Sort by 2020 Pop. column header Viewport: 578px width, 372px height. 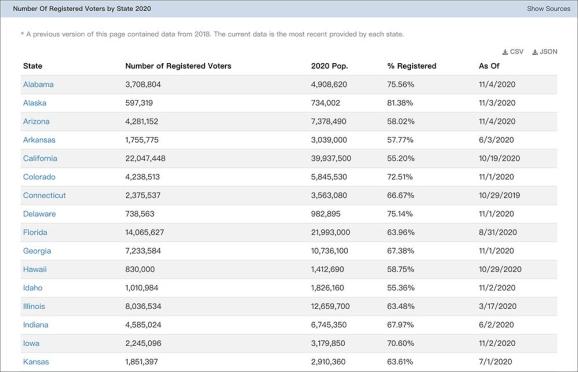pyautogui.click(x=330, y=66)
